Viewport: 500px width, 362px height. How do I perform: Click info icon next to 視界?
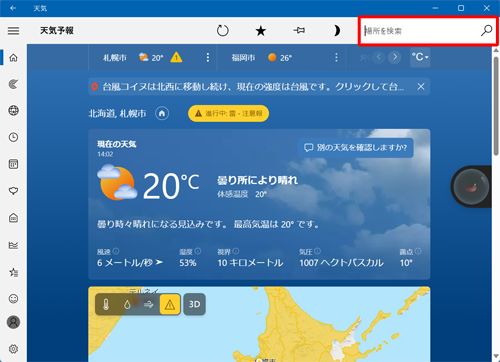236,251
